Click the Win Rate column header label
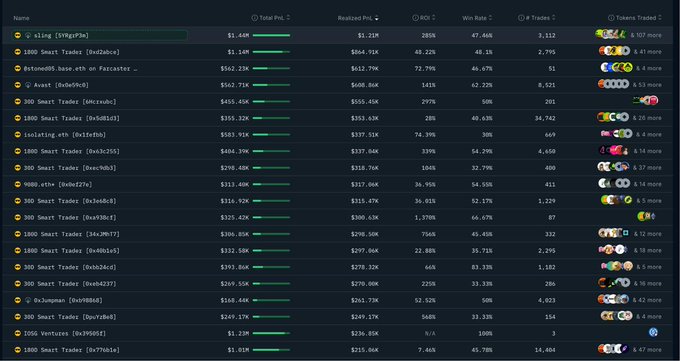Image resolution: width=680 pixels, height=361 pixels. [x=474, y=18]
